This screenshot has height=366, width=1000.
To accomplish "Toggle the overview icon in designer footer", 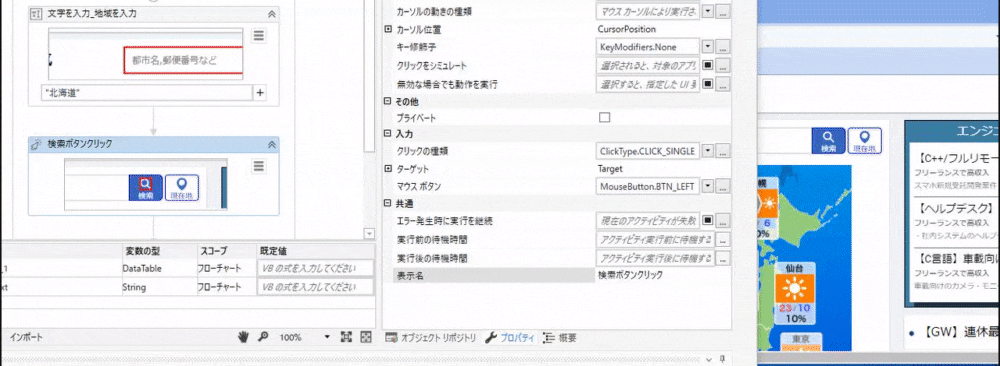I will pos(365,337).
